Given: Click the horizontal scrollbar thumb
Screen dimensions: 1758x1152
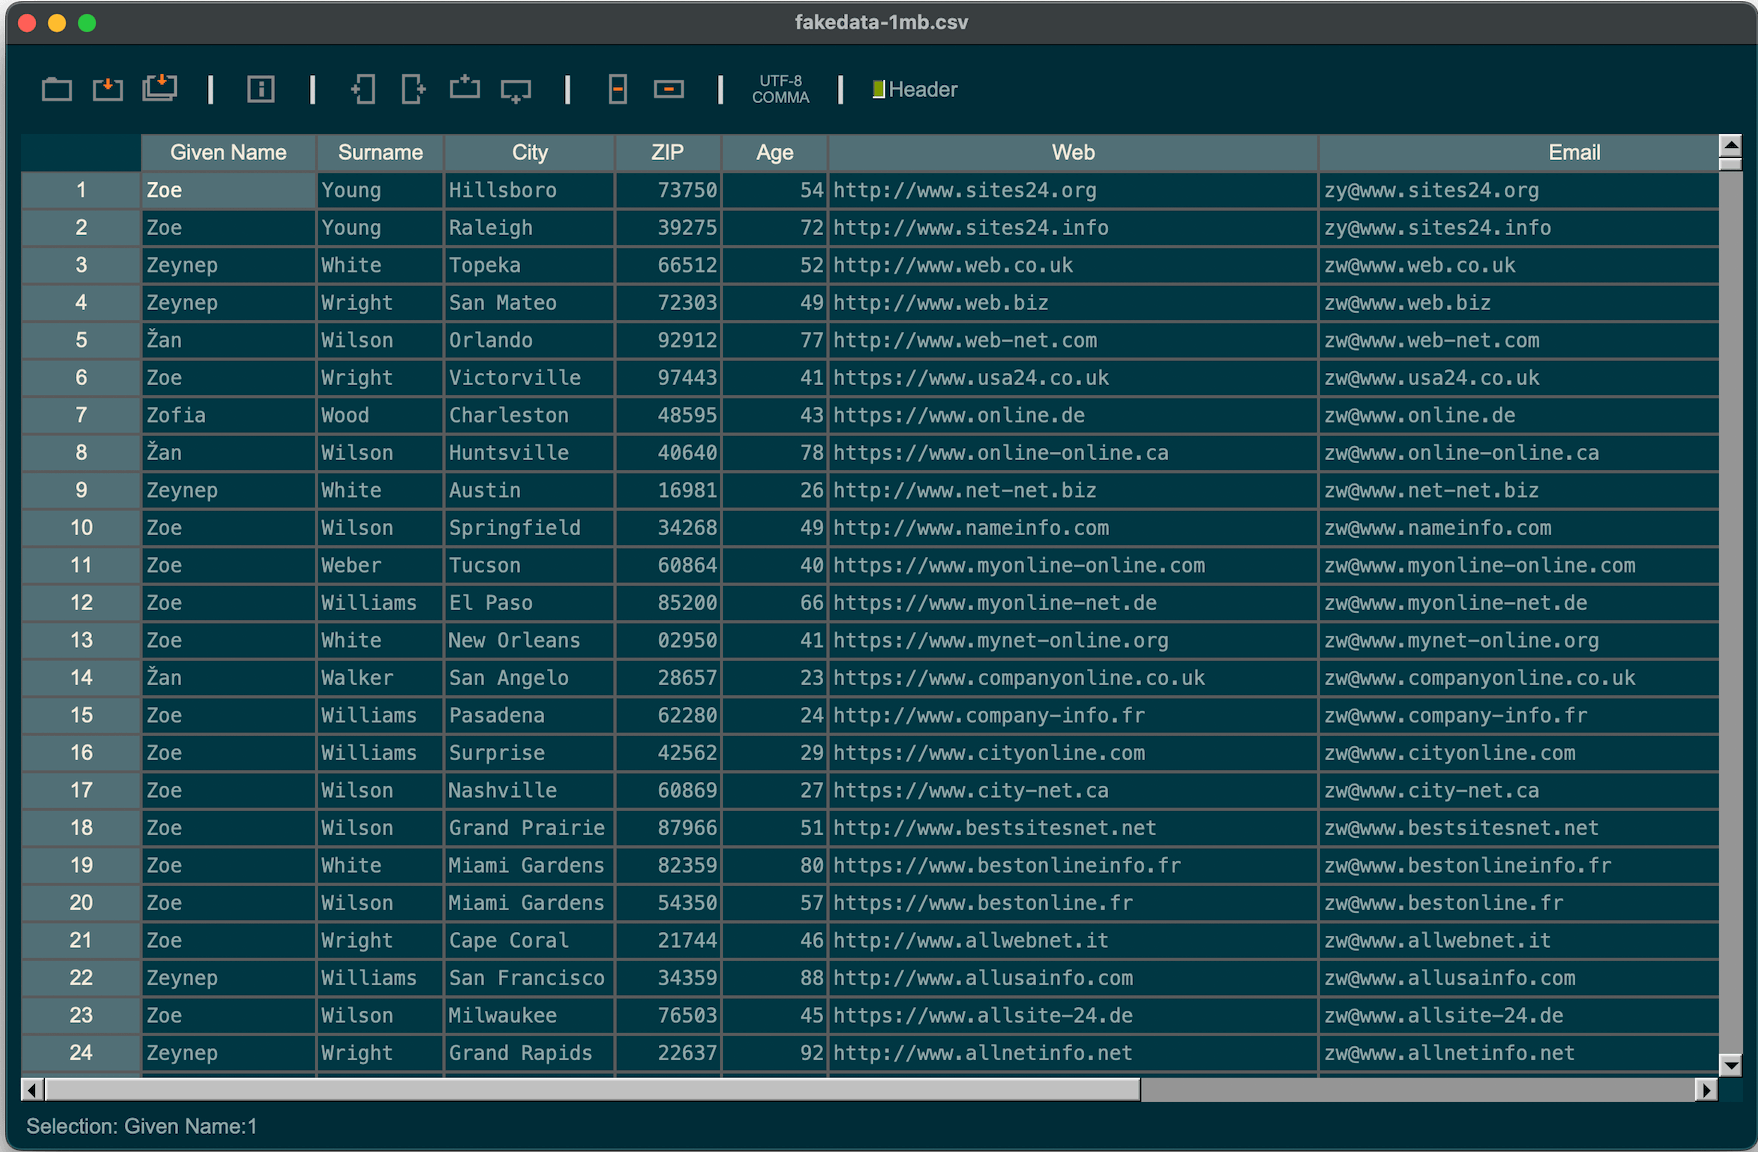Looking at the screenshot, I should (x=592, y=1089).
